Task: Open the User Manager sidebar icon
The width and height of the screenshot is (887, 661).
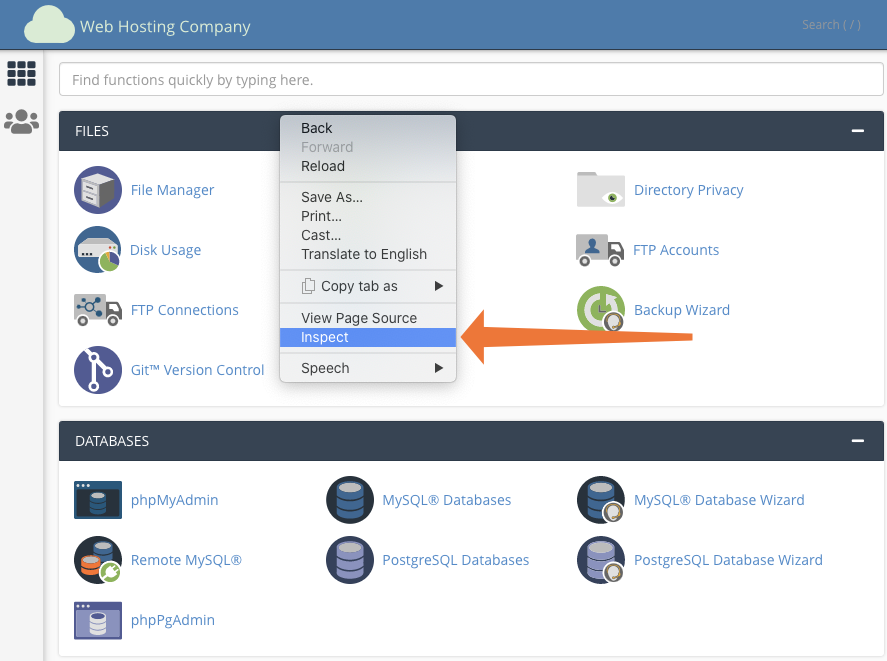Action: pyautogui.click(x=21, y=122)
